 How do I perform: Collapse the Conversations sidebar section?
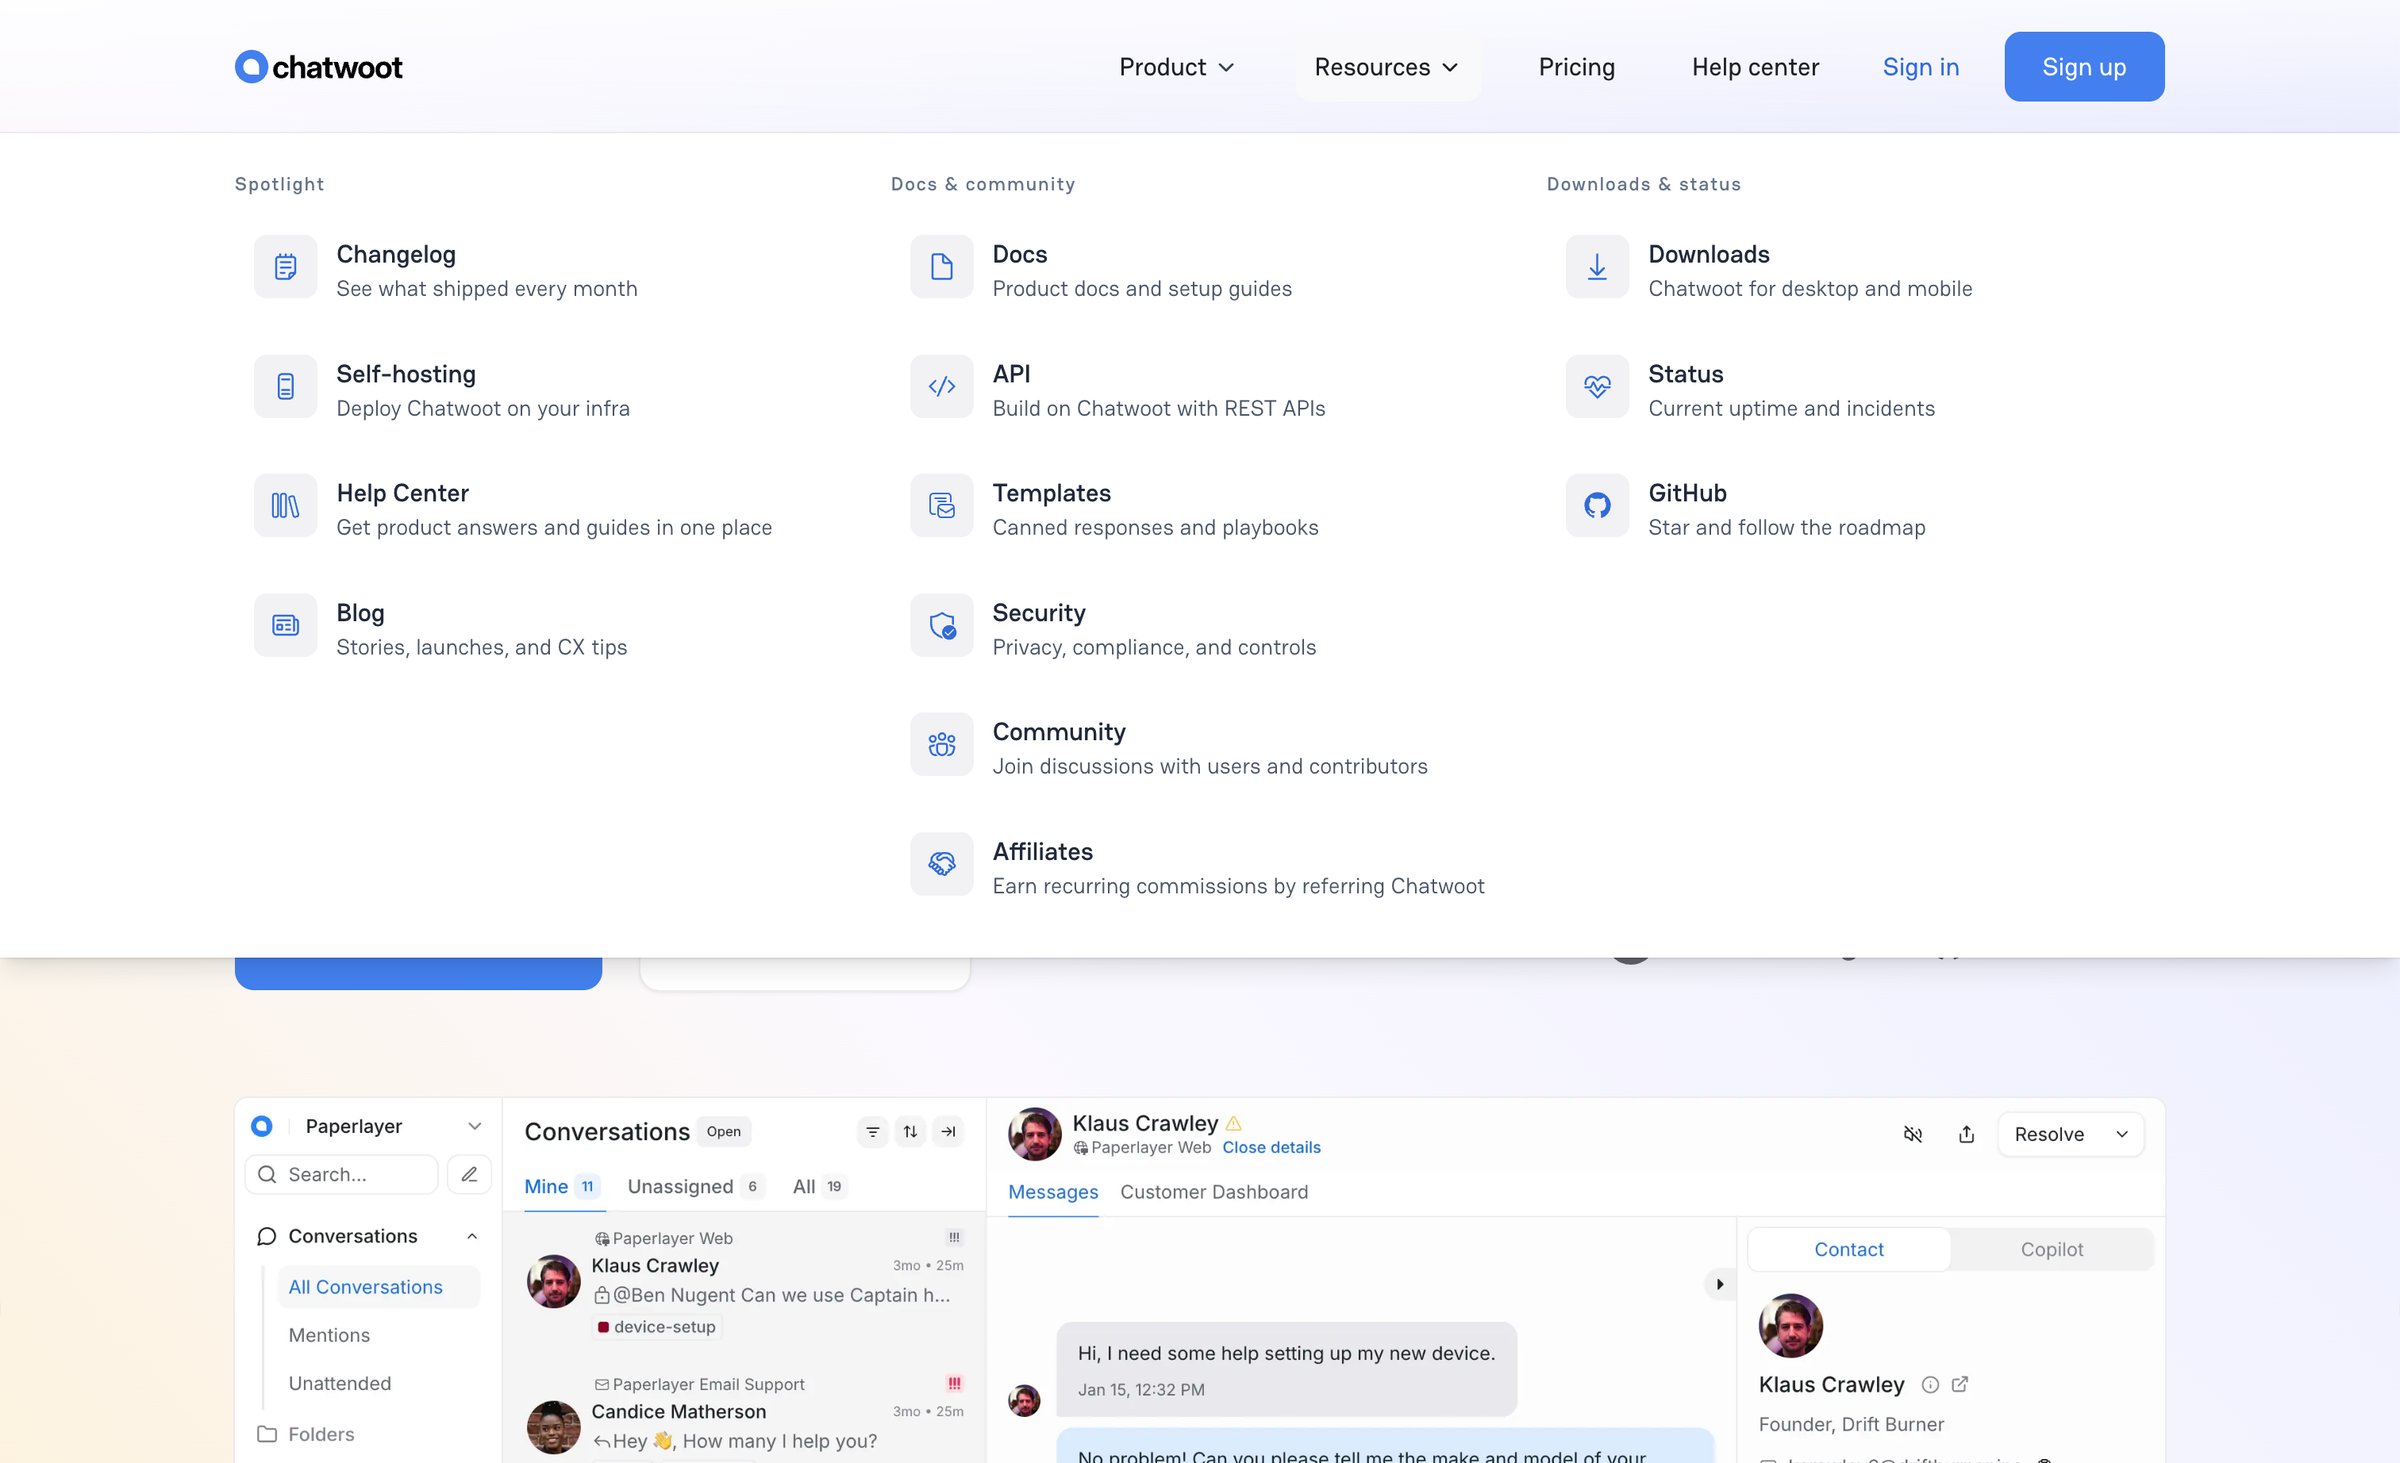click(x=472, y=1236)
